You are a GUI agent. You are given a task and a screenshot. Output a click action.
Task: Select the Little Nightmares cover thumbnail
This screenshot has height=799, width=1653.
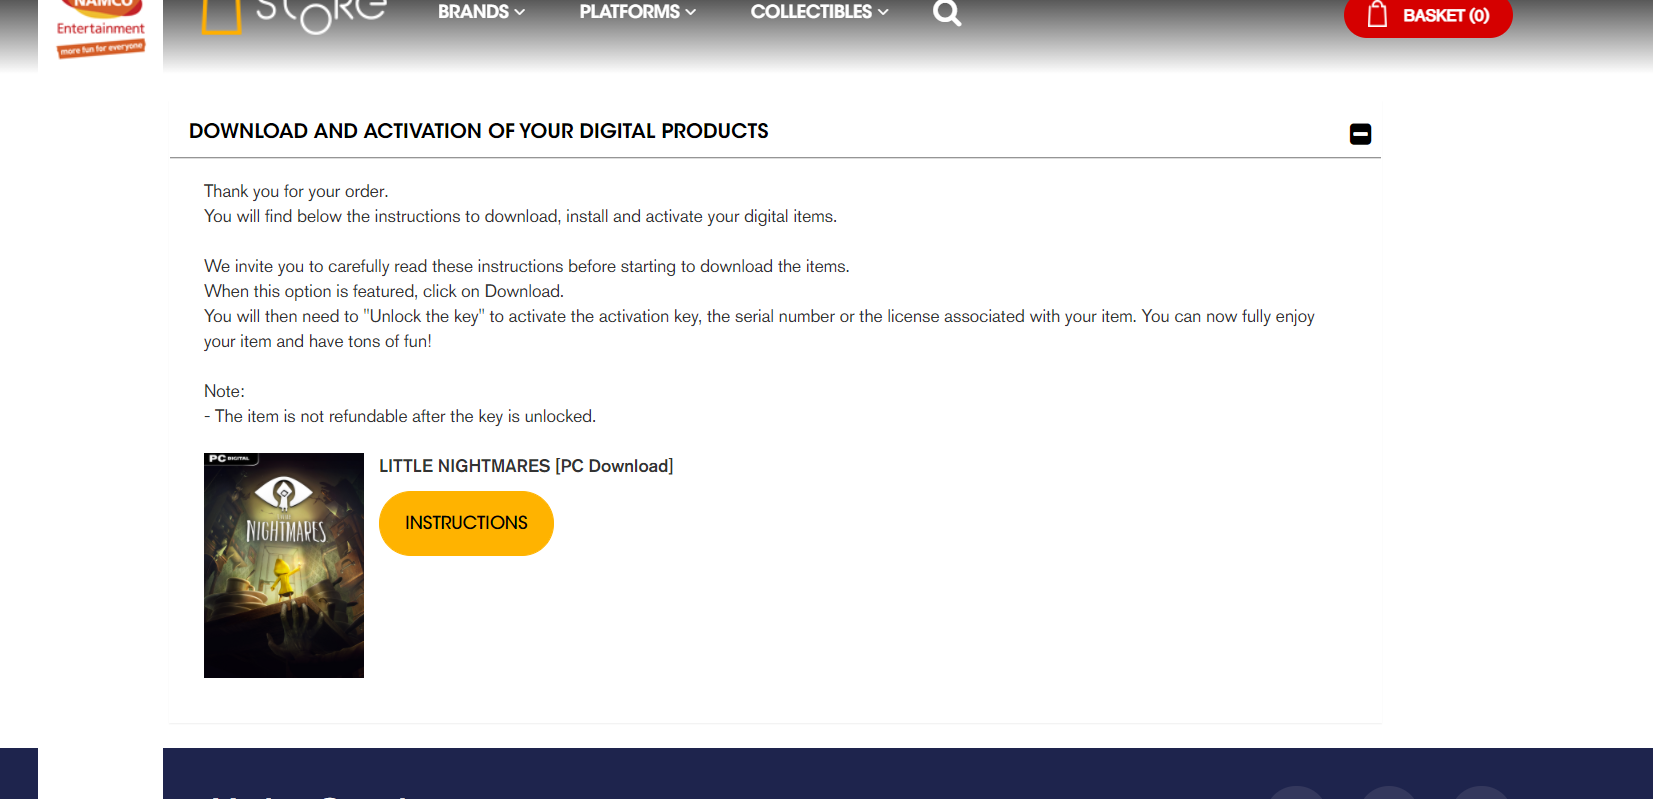284,565
